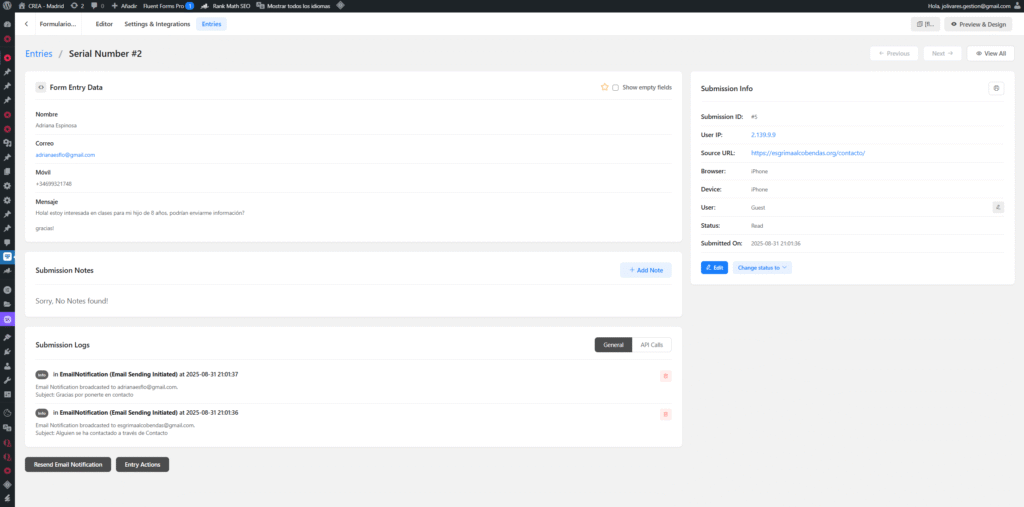Toggle the field key eye icon beside Form Entry Data
Screen dimensions: 1024x507
pyautogui.click(x=40, y=88)
